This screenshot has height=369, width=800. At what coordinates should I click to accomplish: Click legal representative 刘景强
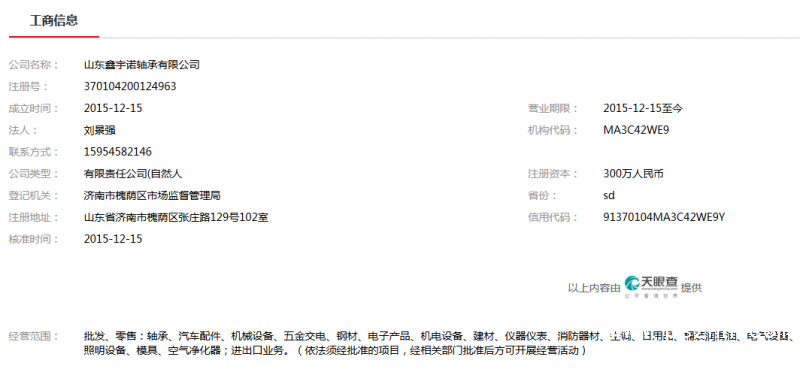click(x=99, y=130)
